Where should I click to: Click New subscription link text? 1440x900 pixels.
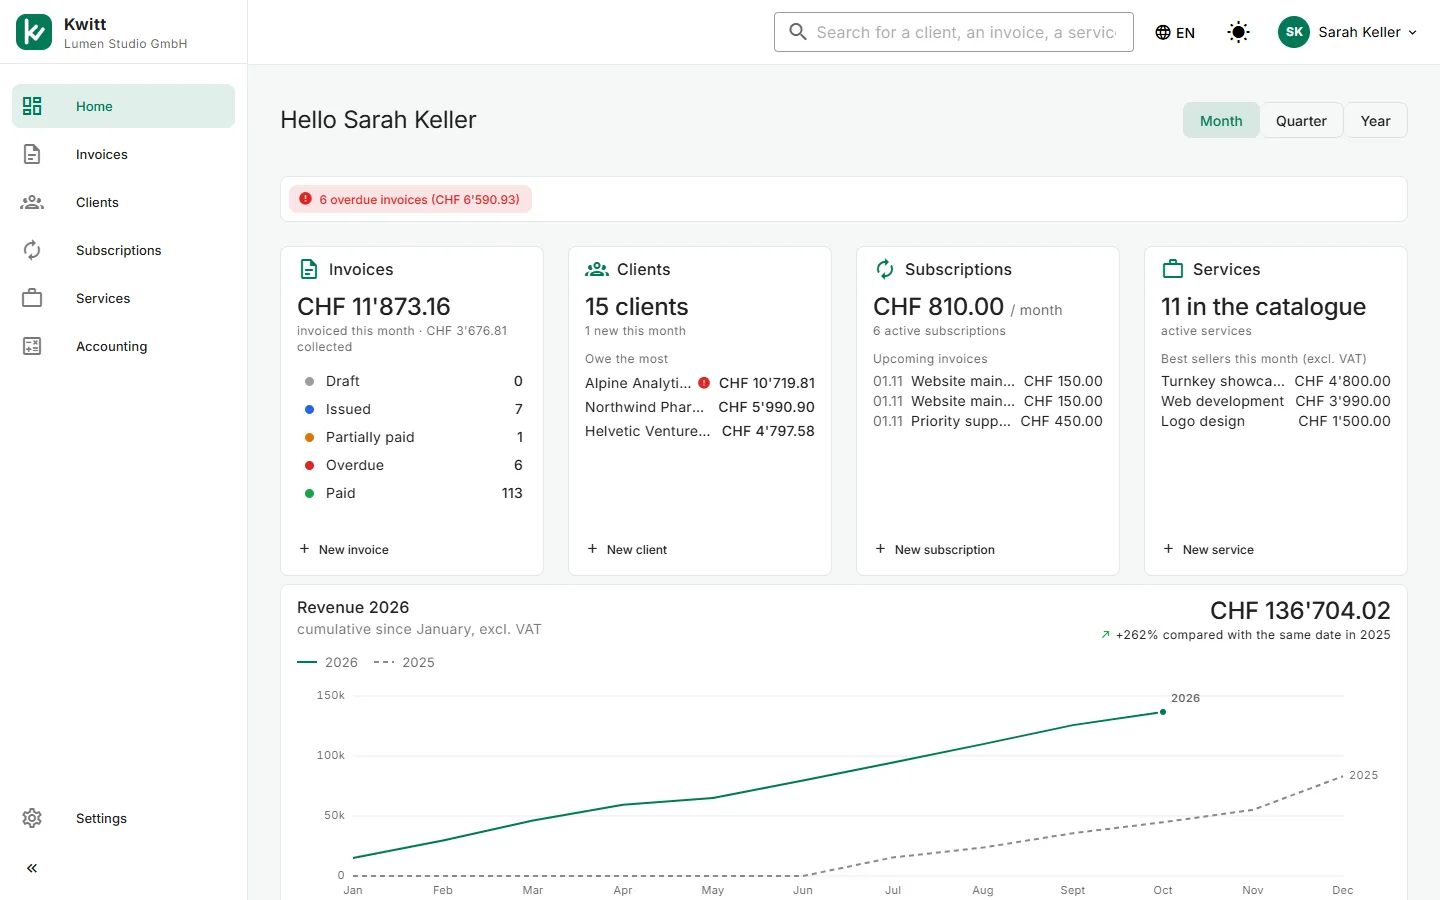click(944, 549)
